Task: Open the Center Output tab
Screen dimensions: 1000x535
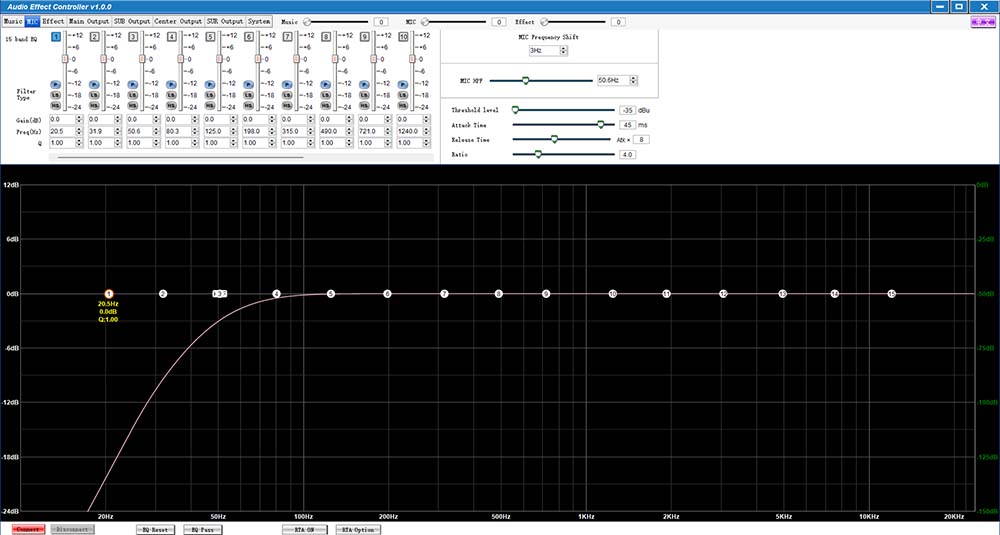Action: [179, 21]
